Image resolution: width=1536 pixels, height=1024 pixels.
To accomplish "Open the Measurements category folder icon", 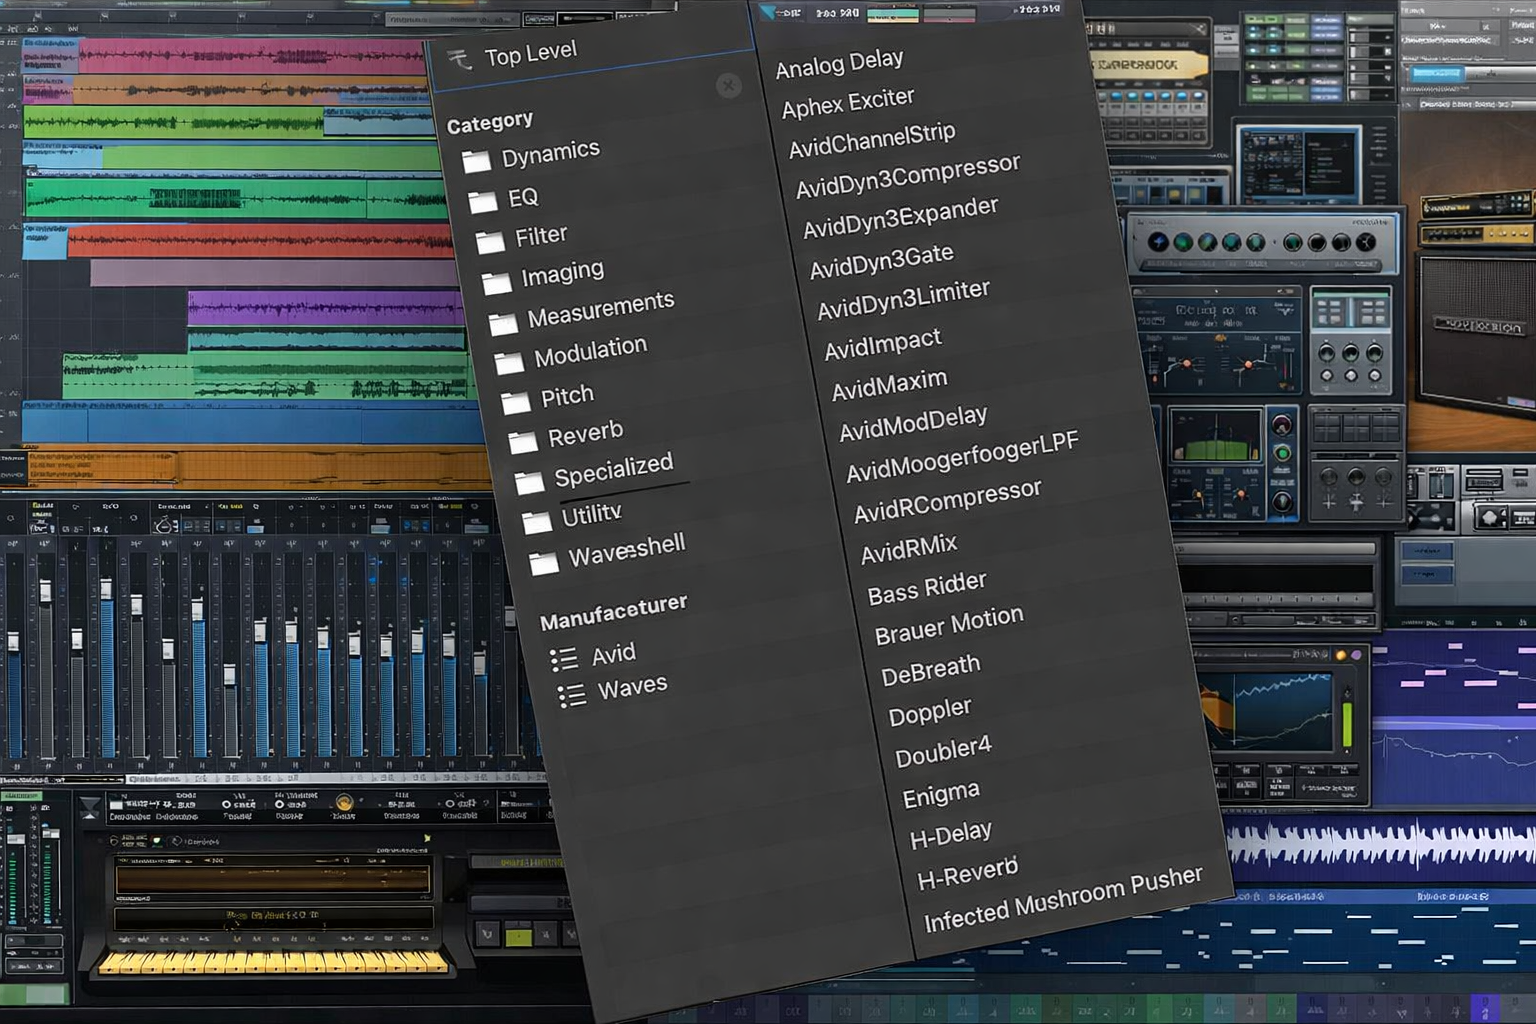I will click(503, 323).
